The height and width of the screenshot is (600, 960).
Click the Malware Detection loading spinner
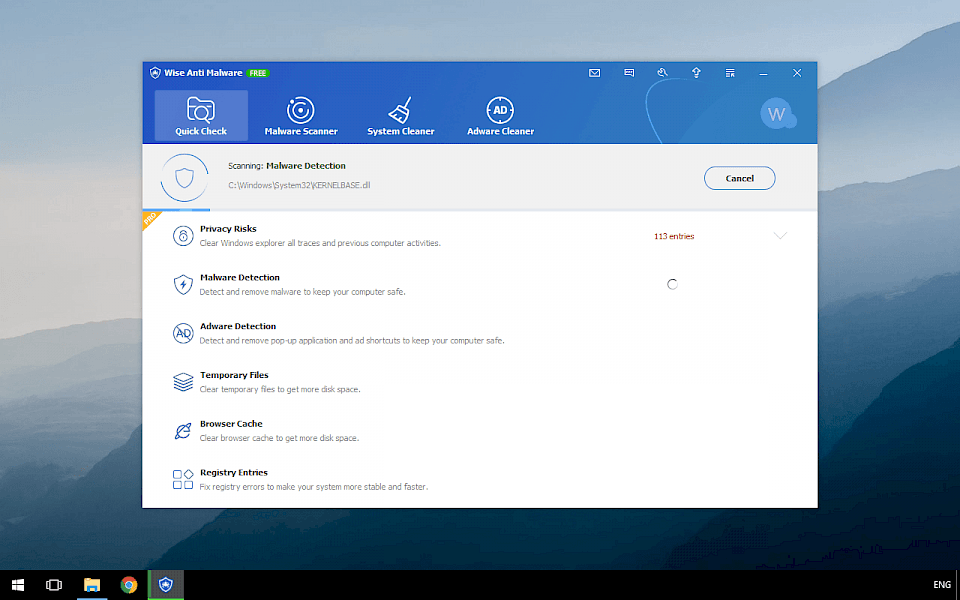[x=672, y=284]
